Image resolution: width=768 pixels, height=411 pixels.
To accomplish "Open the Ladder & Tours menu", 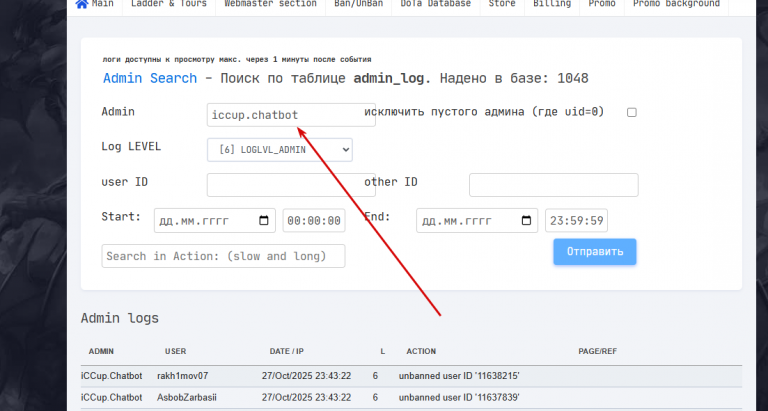I will pos(169,4).
